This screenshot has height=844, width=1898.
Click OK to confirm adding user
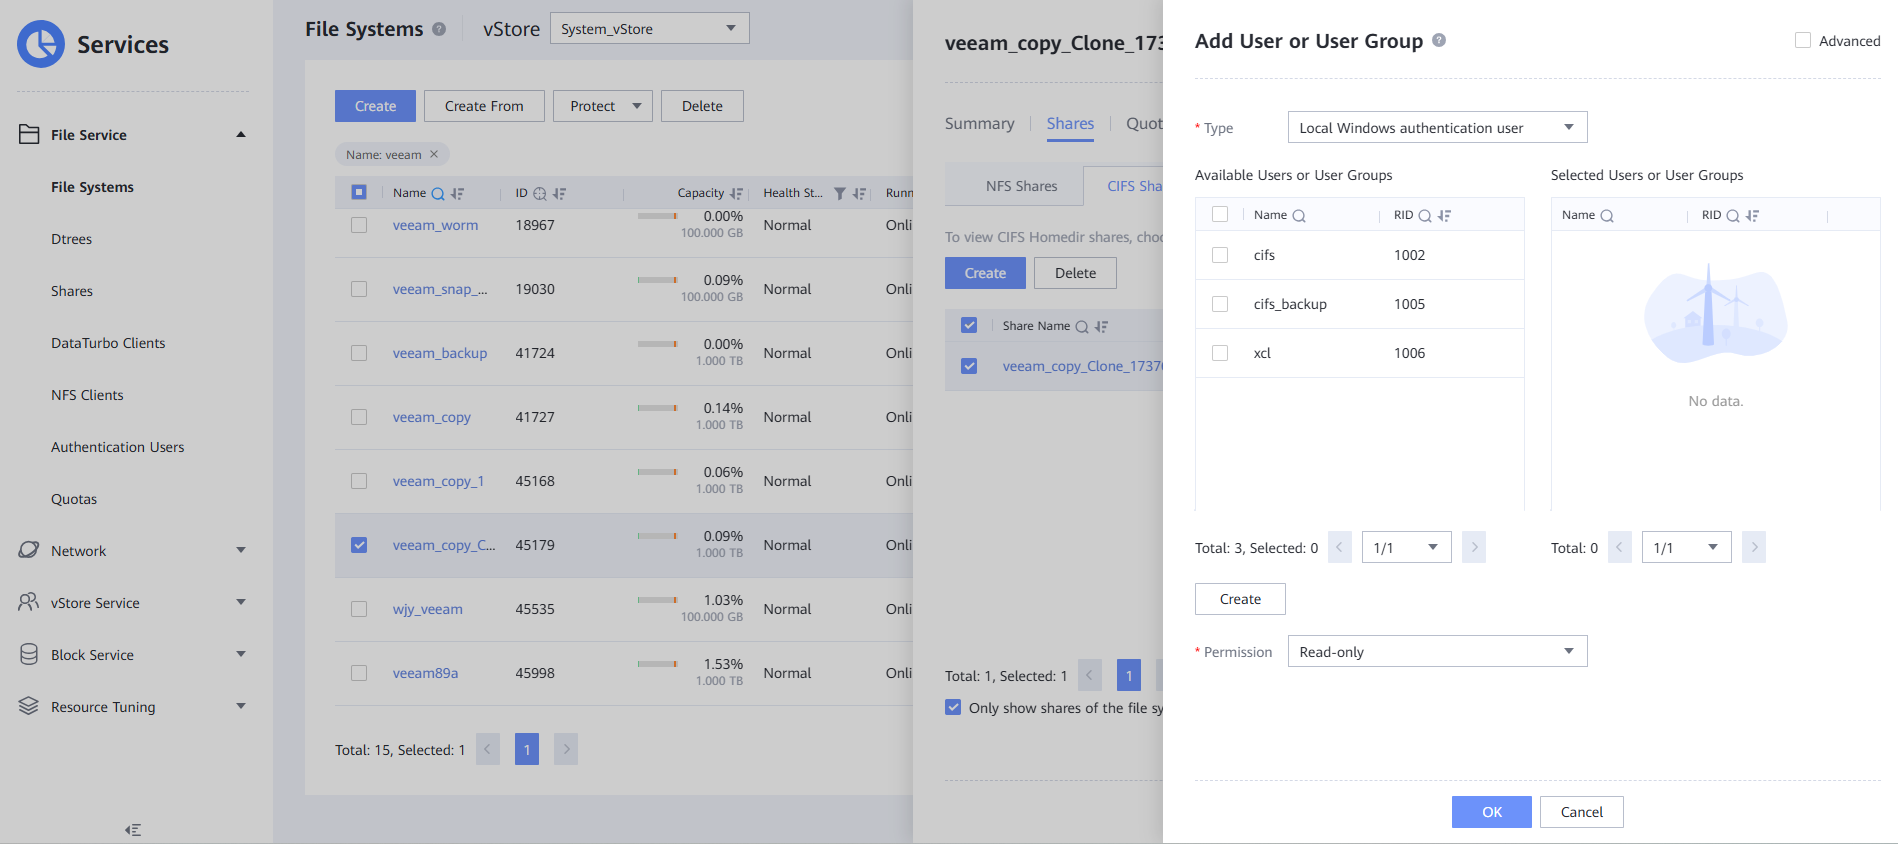(1491, 812)
